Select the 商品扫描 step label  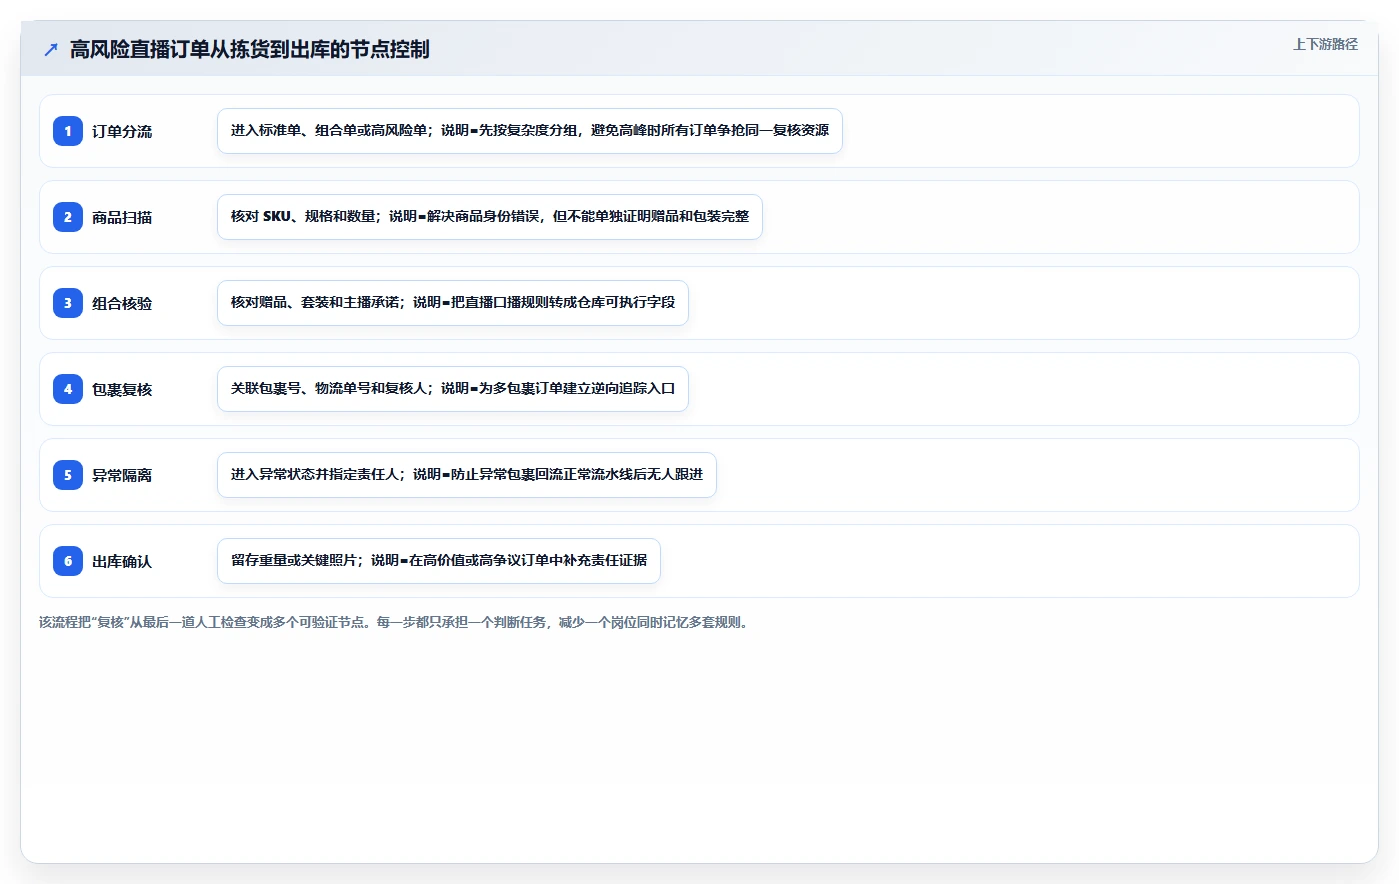122,217
